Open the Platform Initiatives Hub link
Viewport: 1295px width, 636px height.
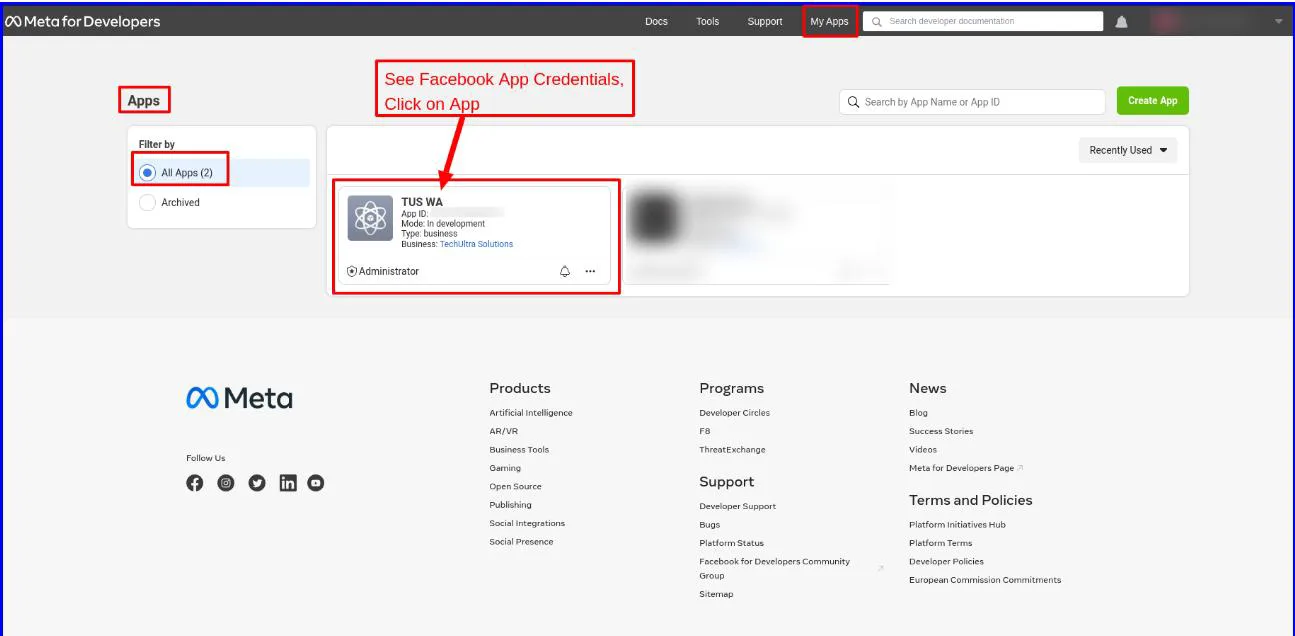tap(957, 525)
